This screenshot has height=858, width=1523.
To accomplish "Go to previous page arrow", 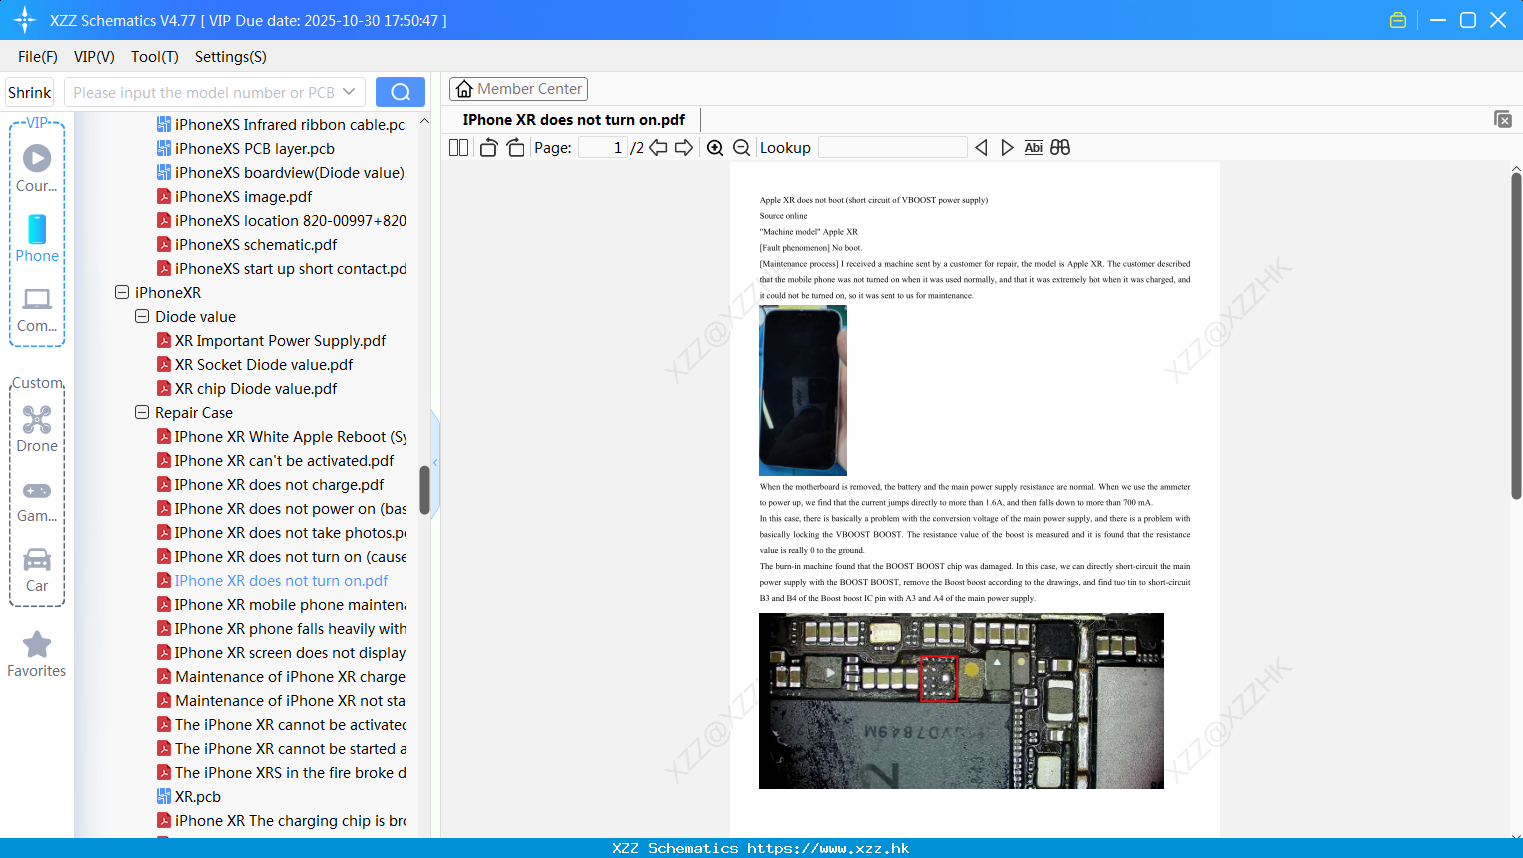I will click(x=658, y=147).
